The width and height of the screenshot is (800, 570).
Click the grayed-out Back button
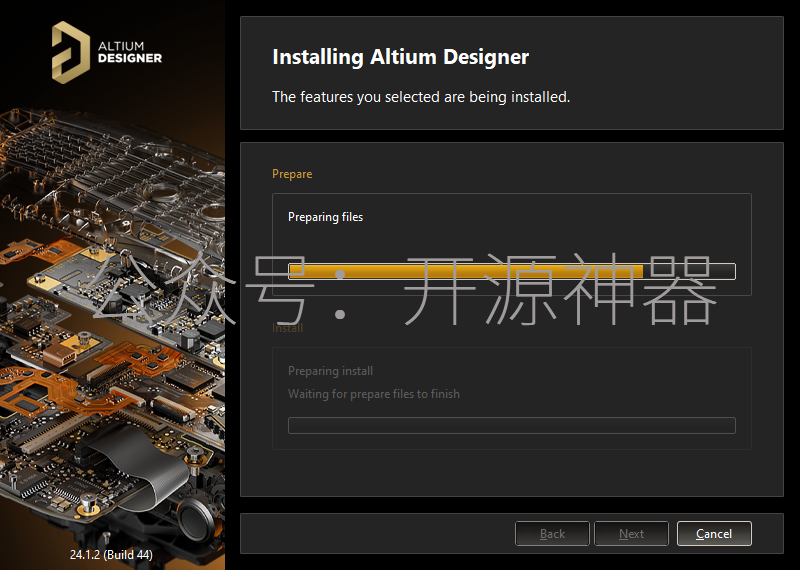point(552,534)
